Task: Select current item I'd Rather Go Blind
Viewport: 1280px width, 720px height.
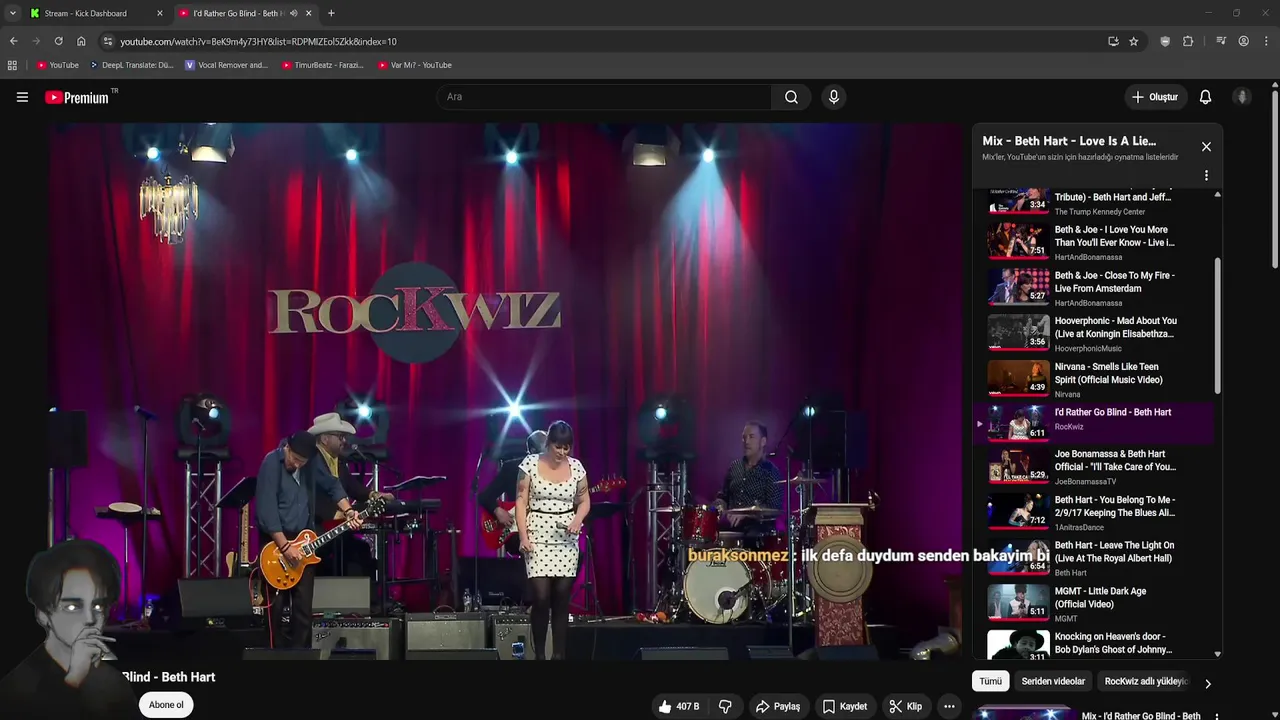Action: pos(1093,424)
